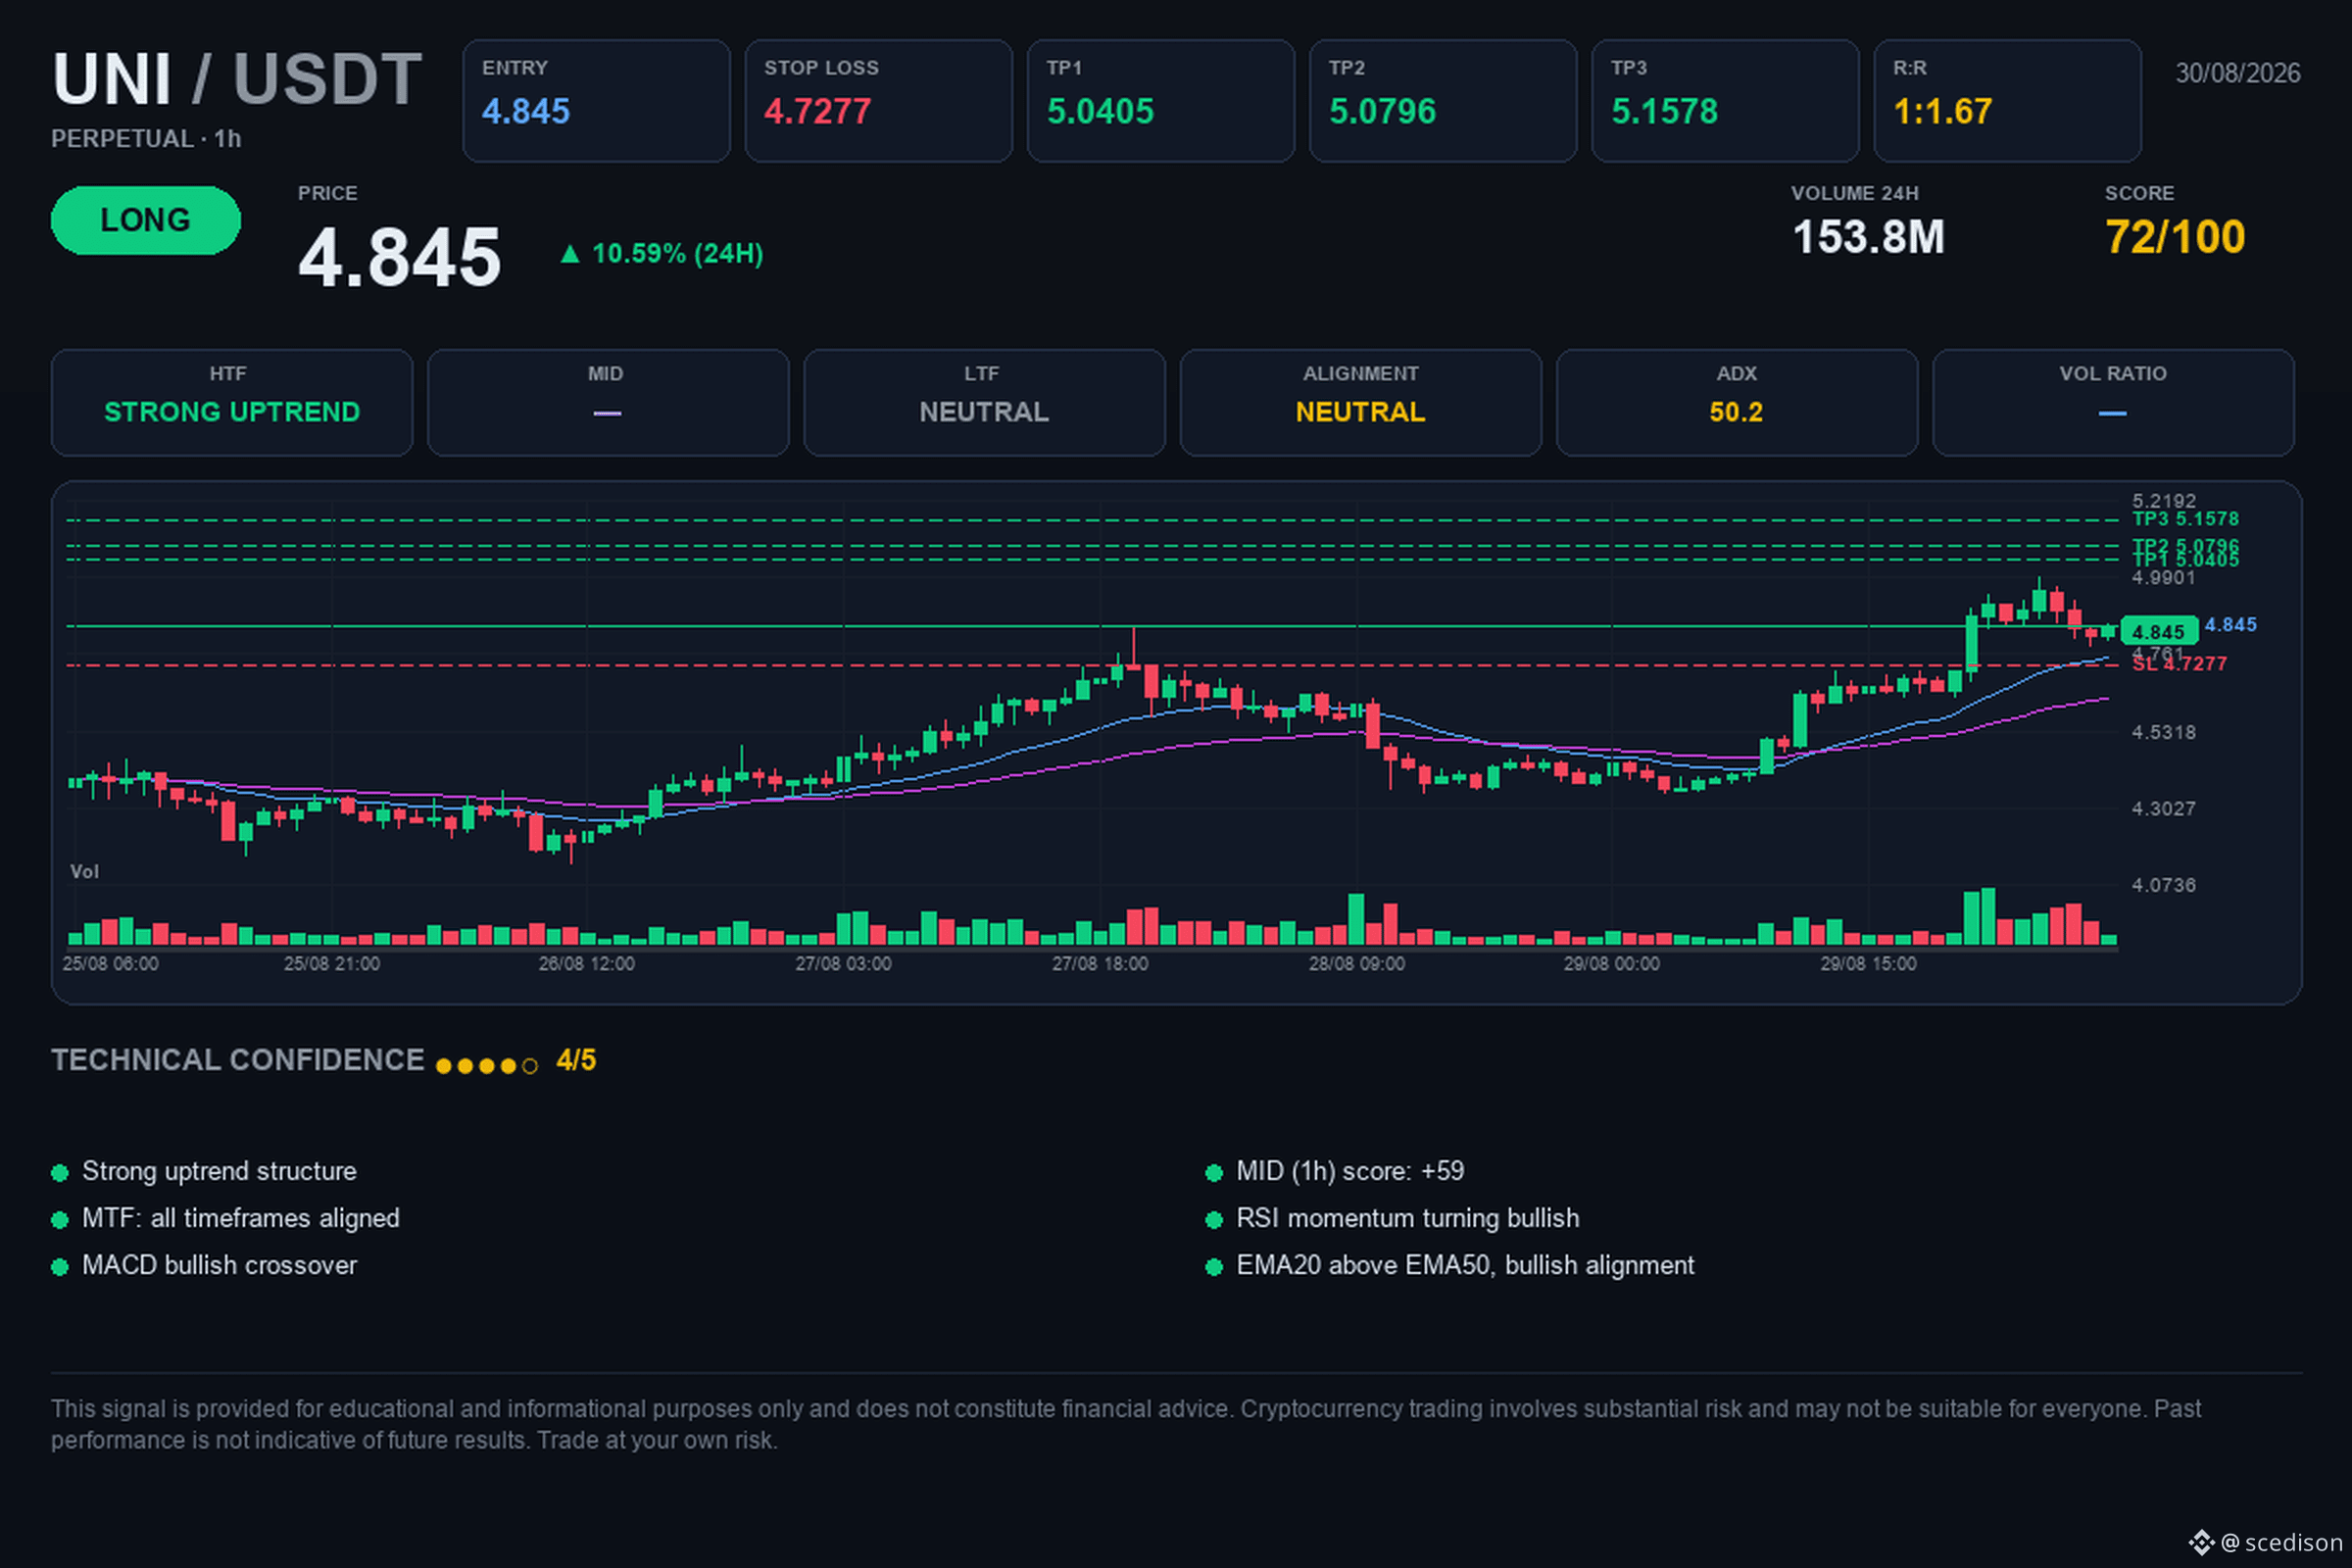This screenshot has height=1568, width=2352.
Task: Click the R:R card showing 1:1.67
Action: click(2007, 101)
